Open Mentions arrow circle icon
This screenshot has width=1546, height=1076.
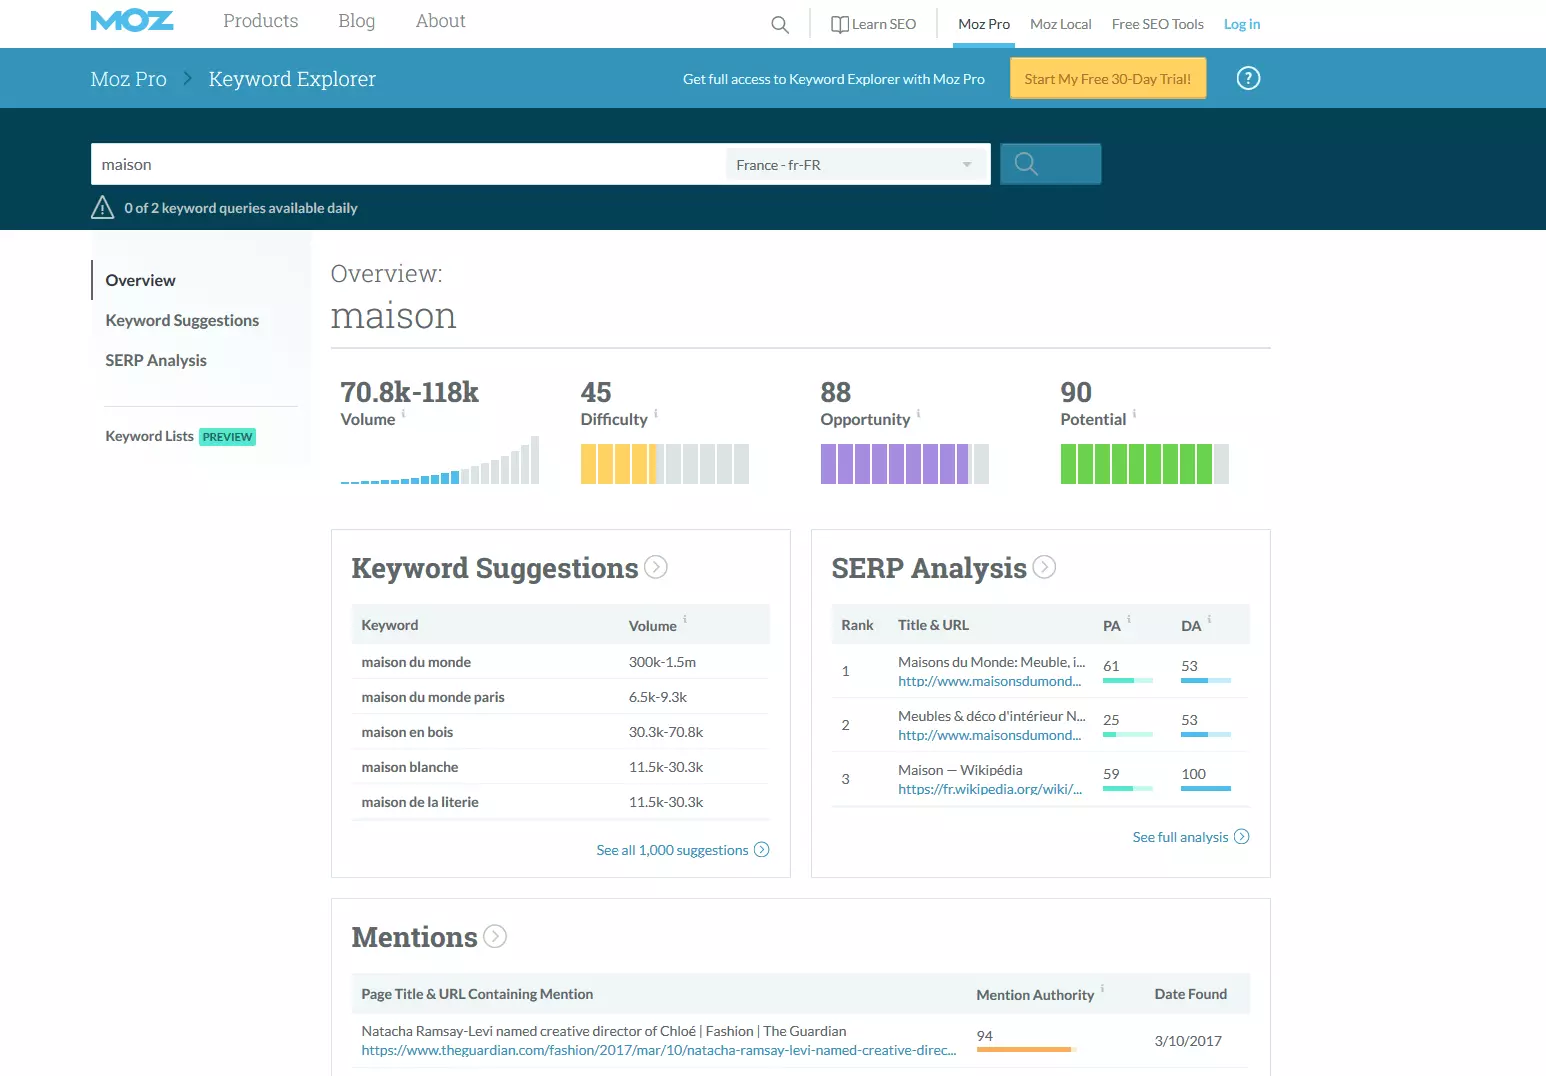point(495,936)
